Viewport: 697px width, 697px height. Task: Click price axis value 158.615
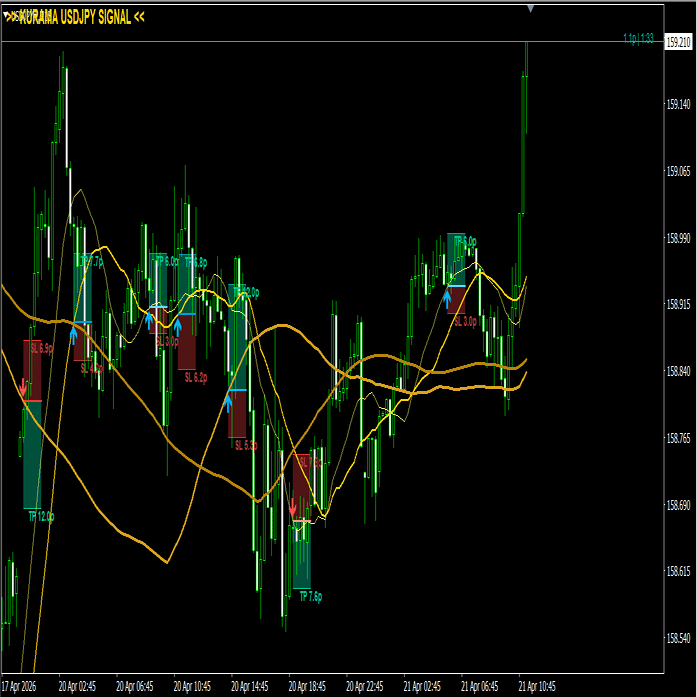pos(678,571)
